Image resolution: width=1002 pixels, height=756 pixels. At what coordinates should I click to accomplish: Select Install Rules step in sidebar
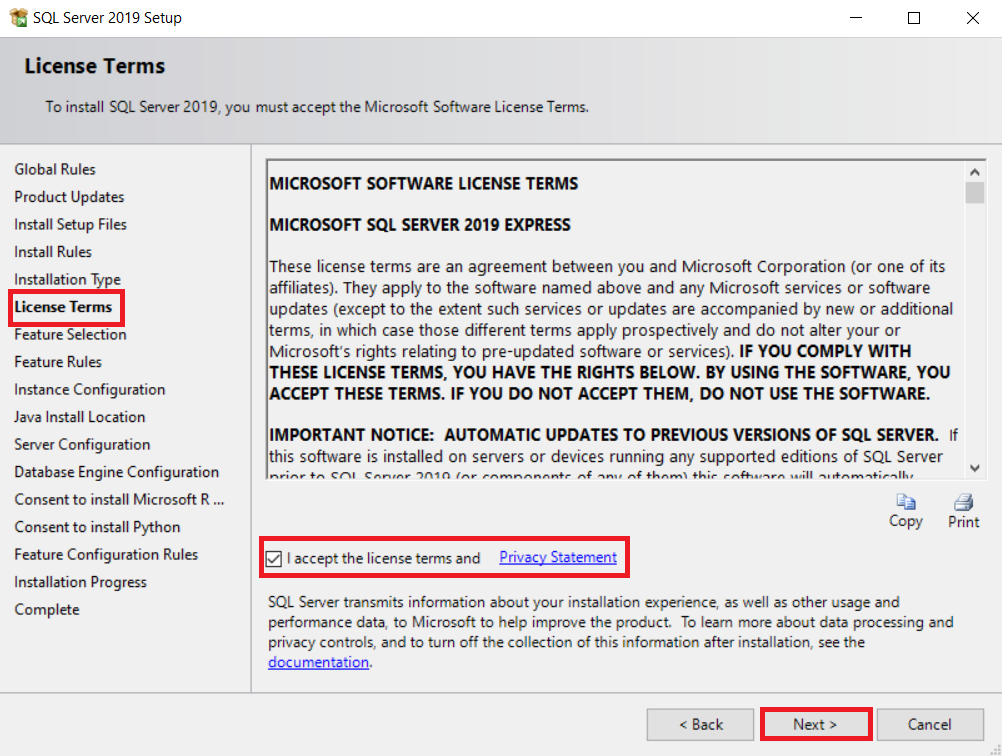pos(53,252)
